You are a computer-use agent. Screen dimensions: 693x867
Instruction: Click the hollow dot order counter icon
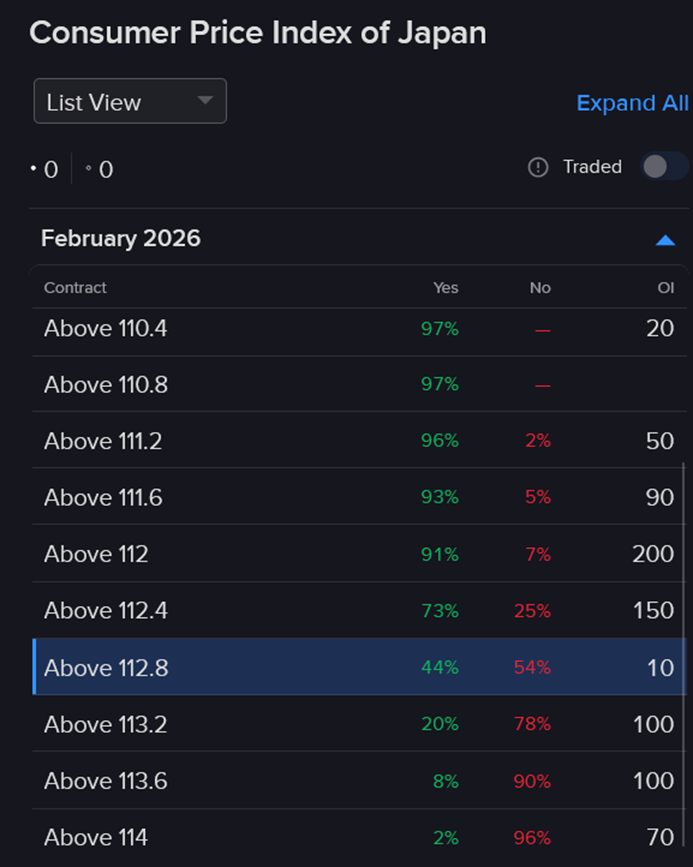(x=89, y=169)
